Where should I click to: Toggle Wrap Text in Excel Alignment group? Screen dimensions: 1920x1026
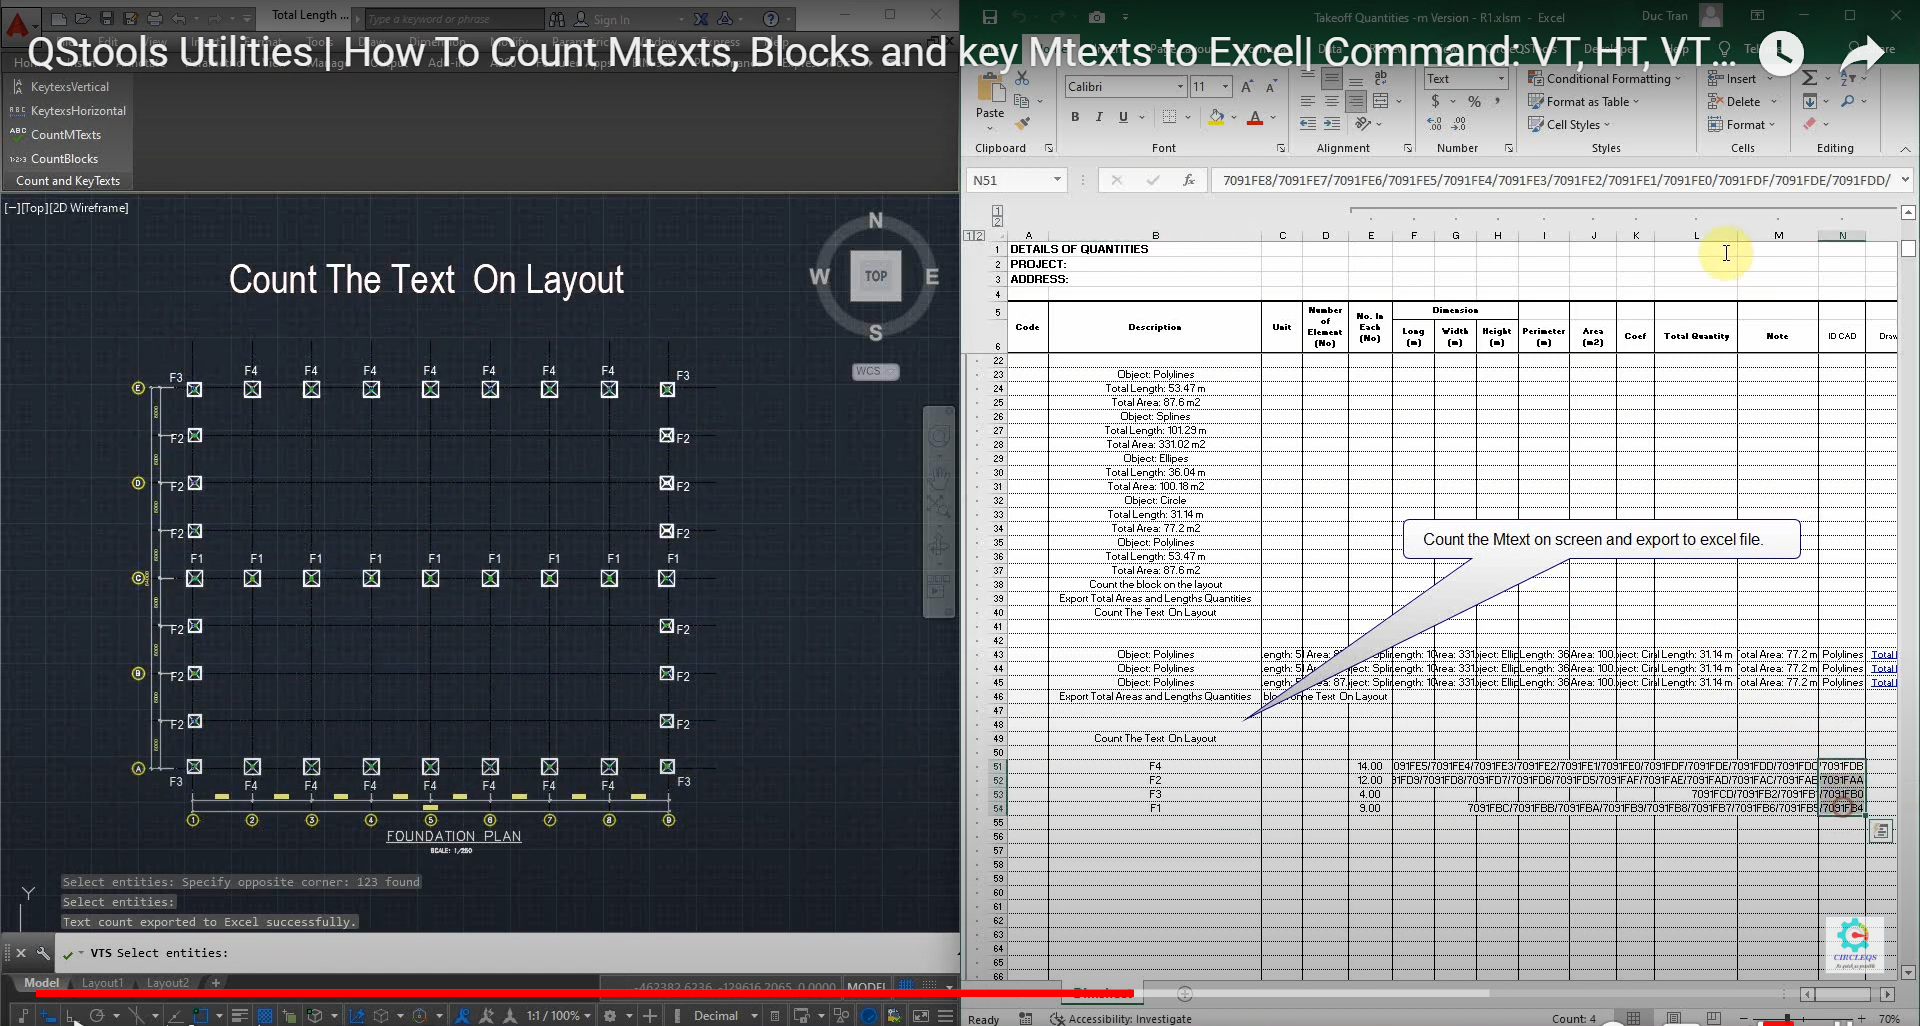1381,78
